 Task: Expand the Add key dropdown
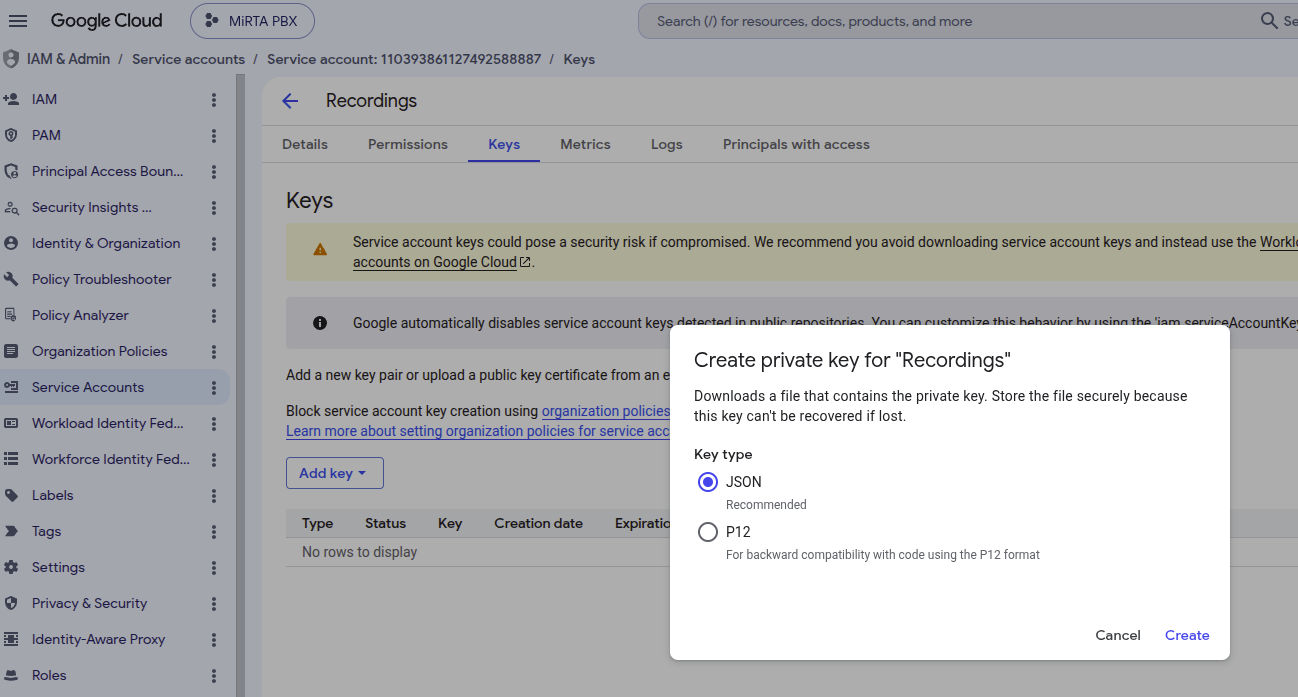point(334,473)
